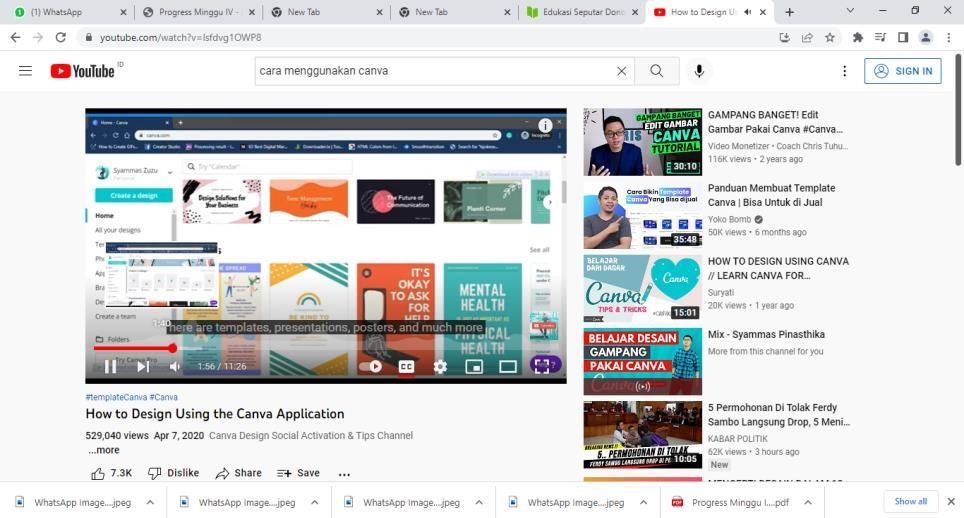Open the Progress Minggu pdf download
This screenshot has height=518, width=964.
tap(730, 503)
